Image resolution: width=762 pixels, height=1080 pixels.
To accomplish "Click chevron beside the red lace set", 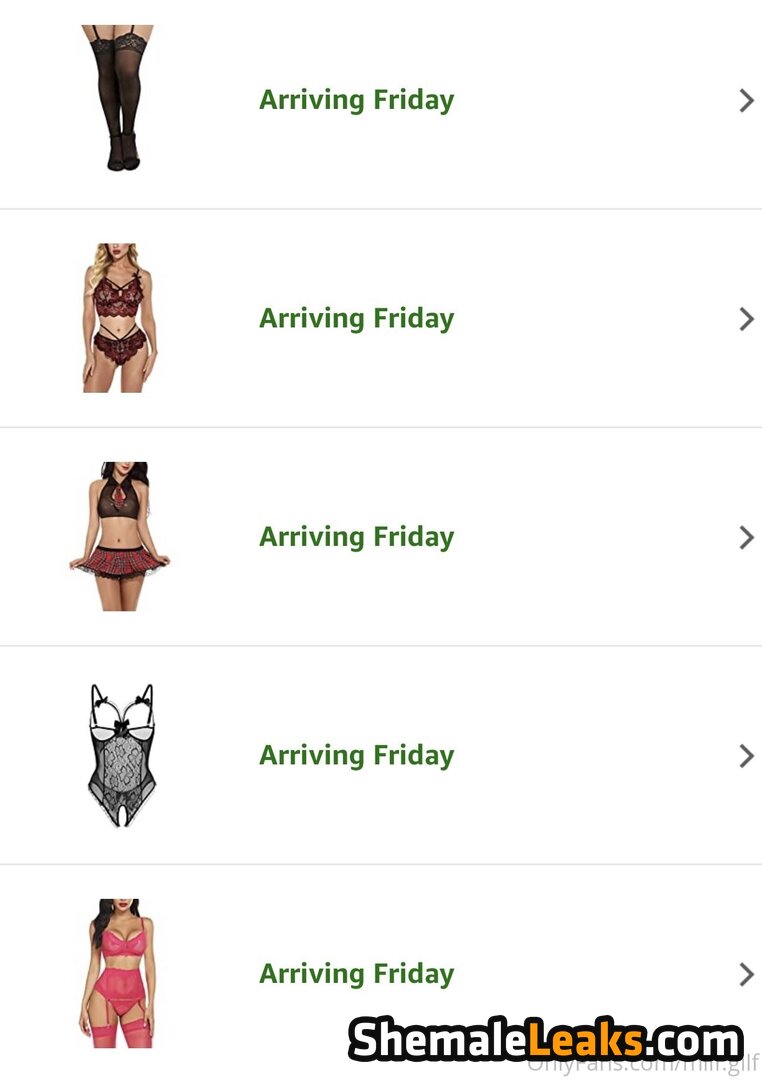I will (746, 319).
